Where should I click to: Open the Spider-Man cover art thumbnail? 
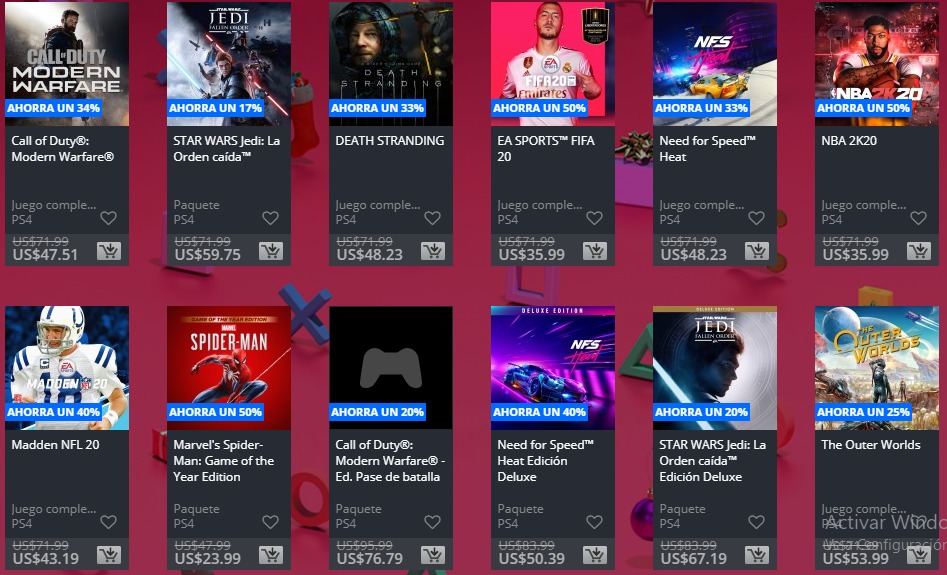pos(229,368)
